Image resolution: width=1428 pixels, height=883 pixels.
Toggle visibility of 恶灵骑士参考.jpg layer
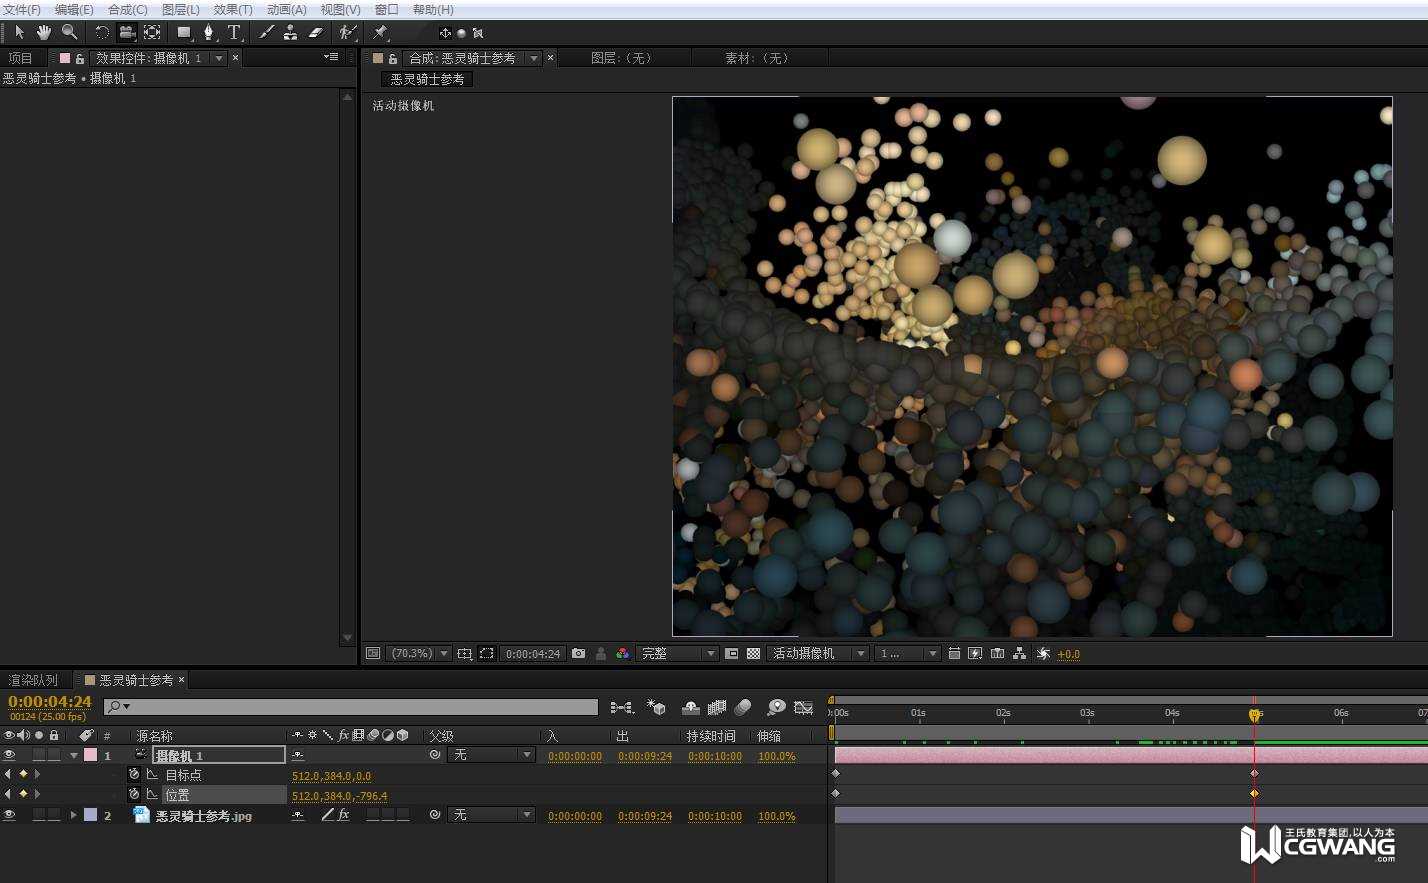coord(10,815)
